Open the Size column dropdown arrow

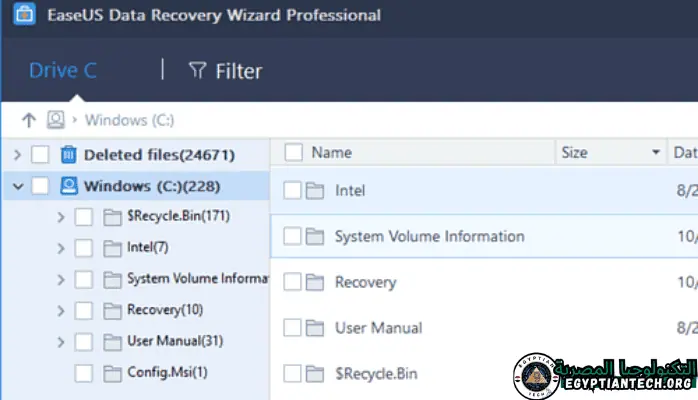[x=656, y=153]
